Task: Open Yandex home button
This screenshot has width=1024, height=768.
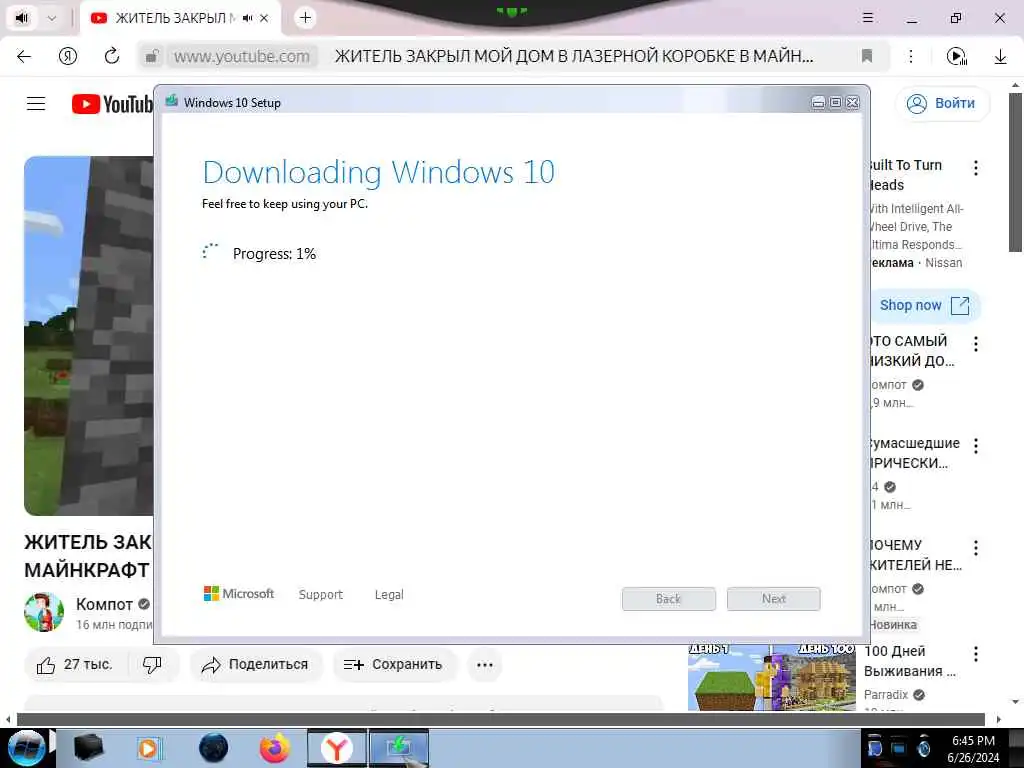Action: pyautogui.click(x=68, y=56)
